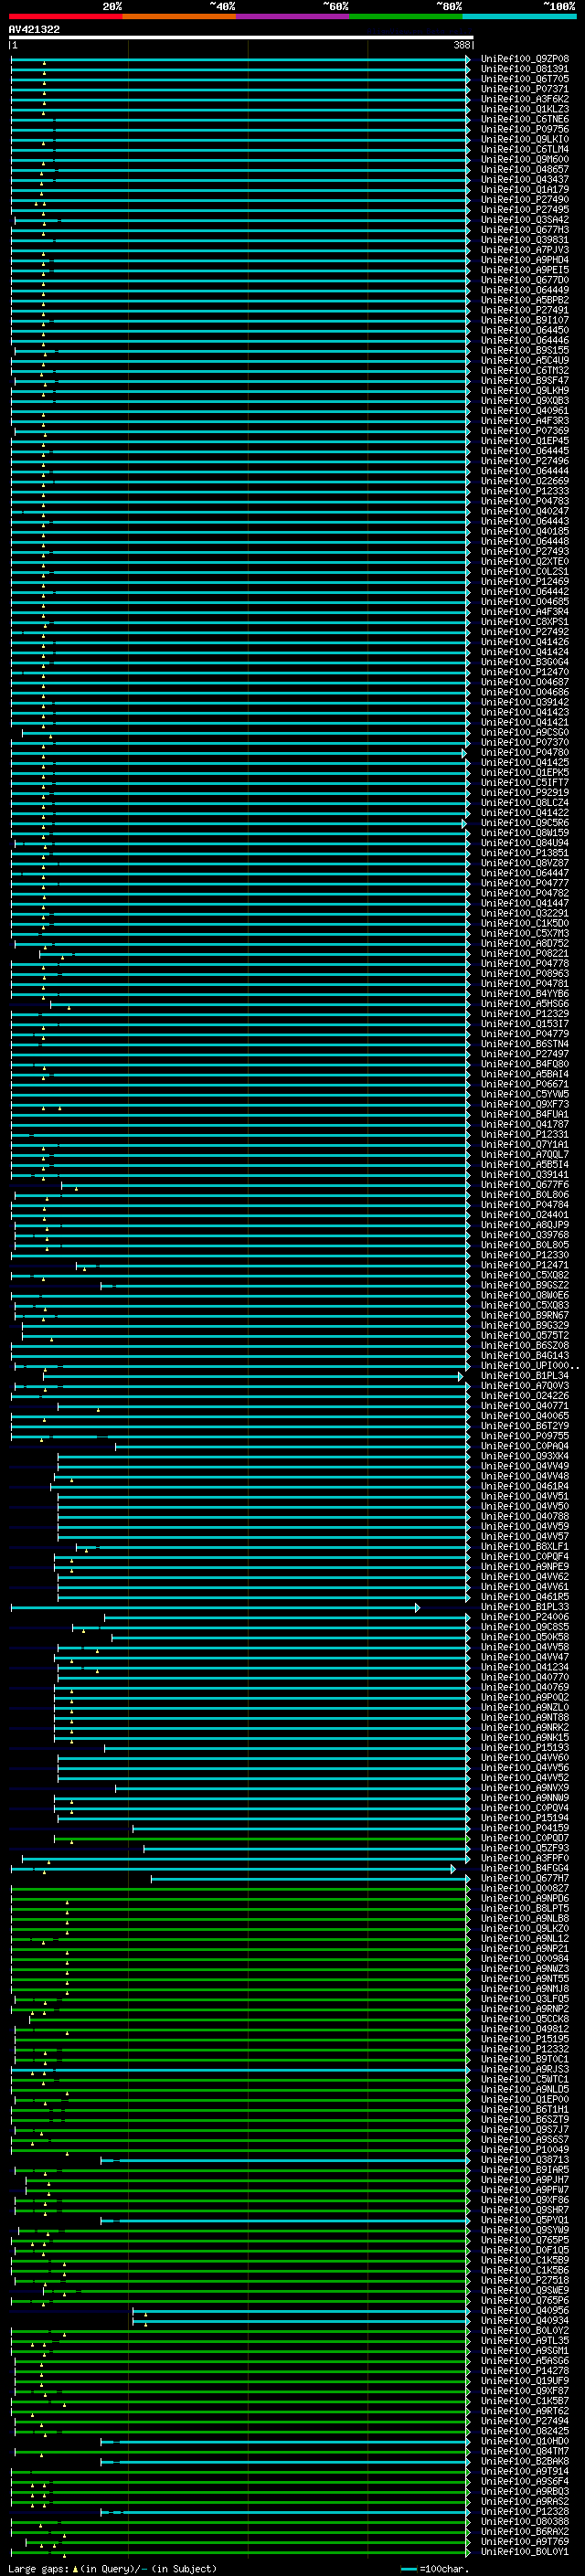Select the UniRef100_A9PHD4 label

524,260
